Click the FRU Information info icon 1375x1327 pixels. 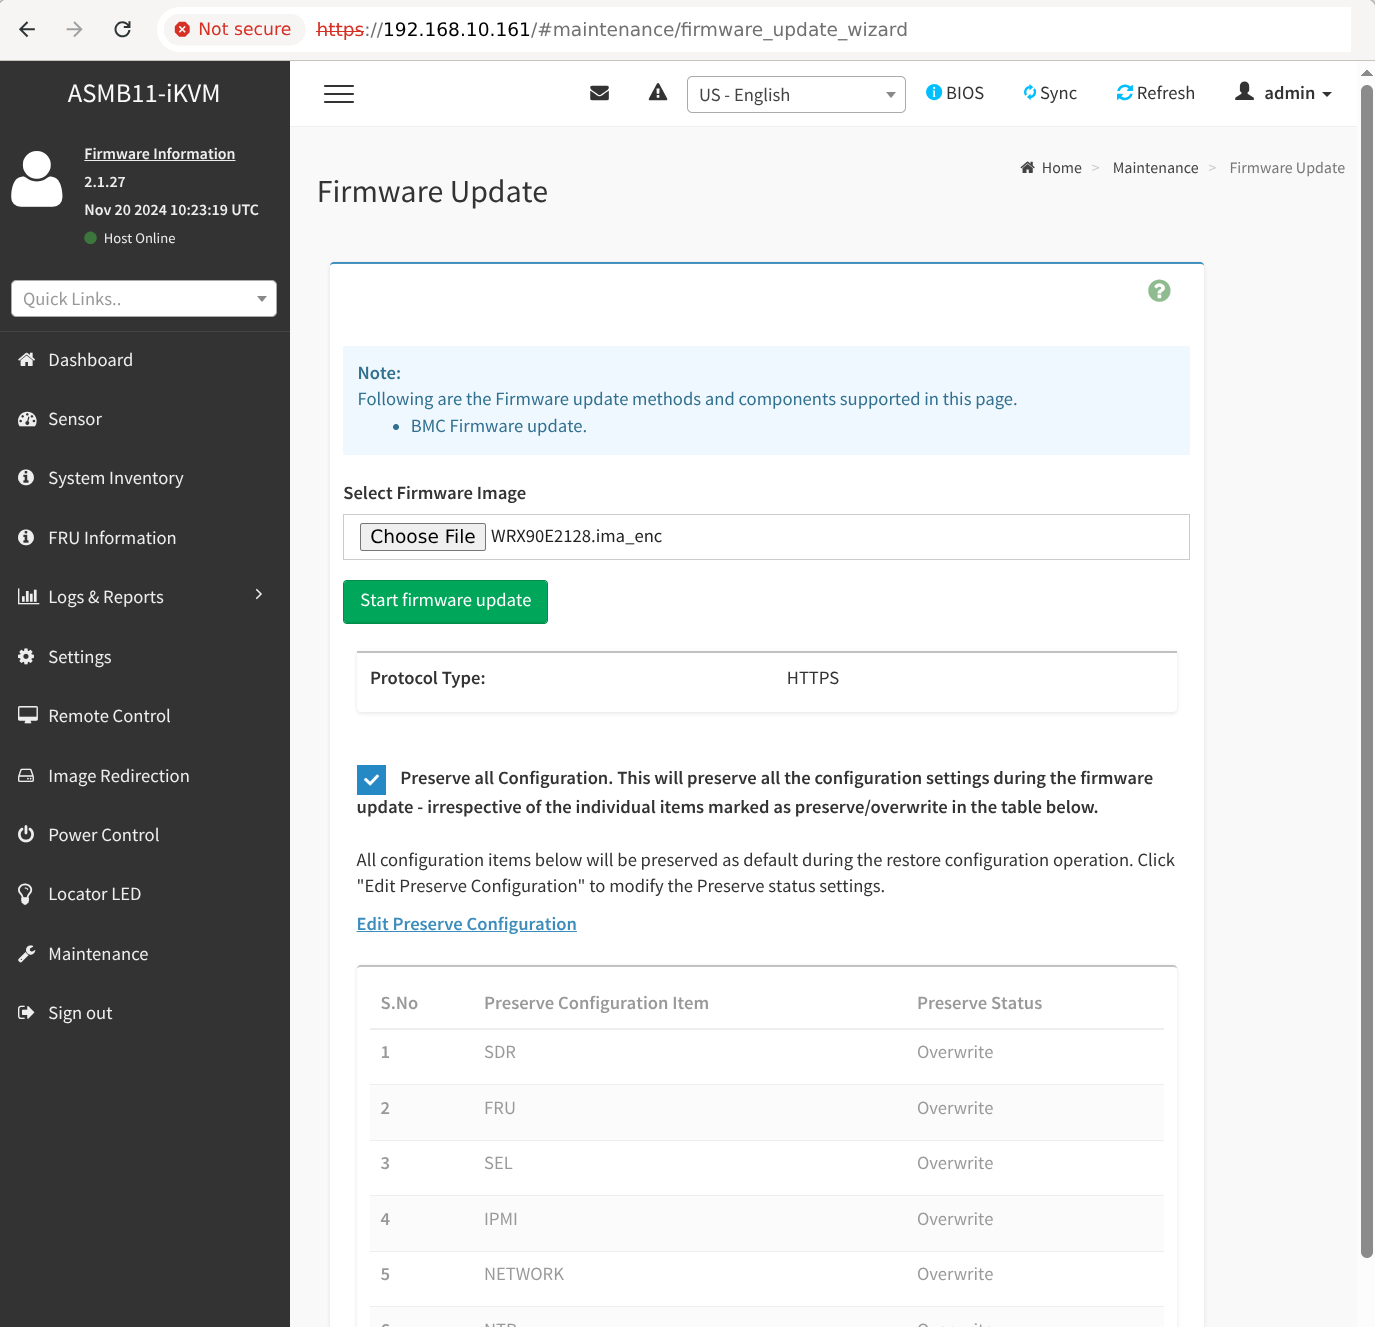[27, 537]
